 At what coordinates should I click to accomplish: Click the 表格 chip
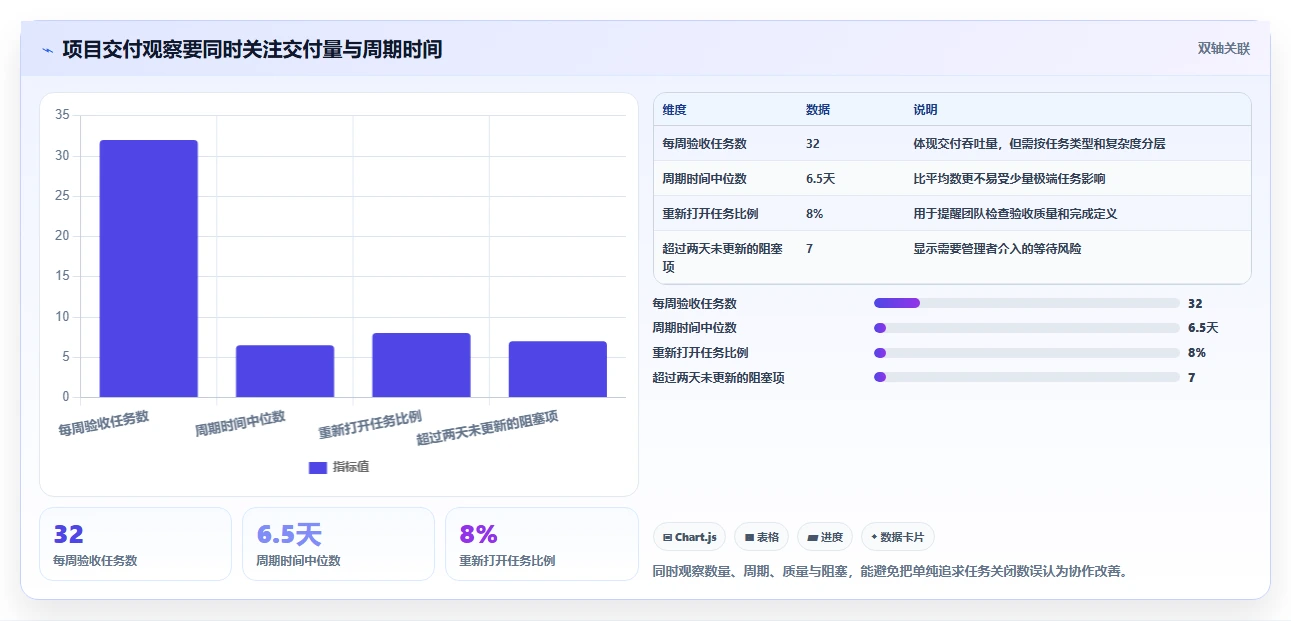(762, 537)
